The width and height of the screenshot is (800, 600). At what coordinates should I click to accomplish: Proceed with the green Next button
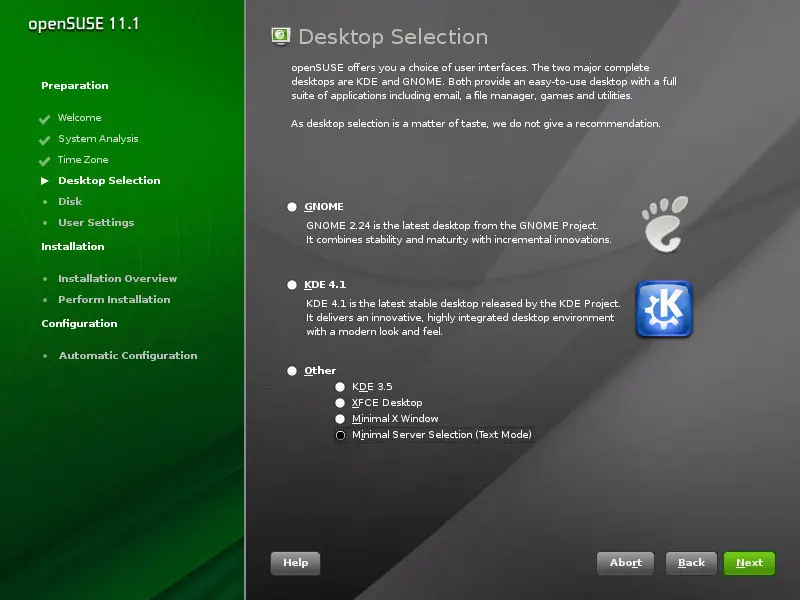coord(749,563)
